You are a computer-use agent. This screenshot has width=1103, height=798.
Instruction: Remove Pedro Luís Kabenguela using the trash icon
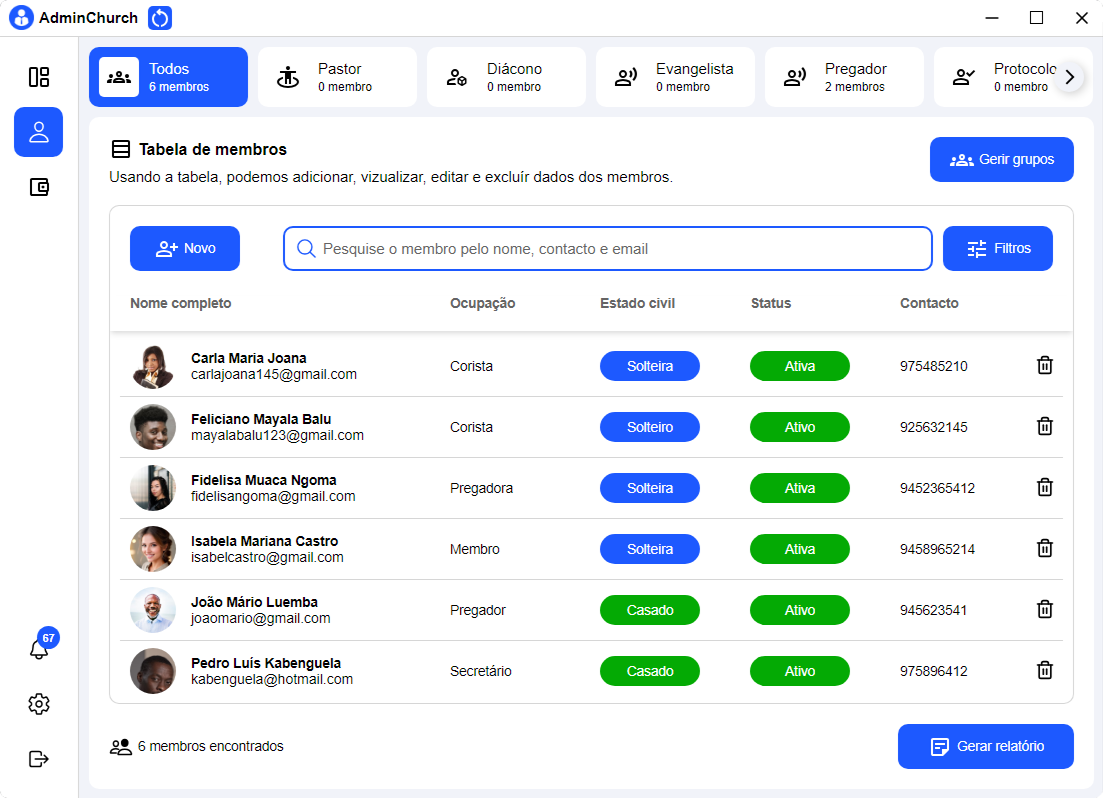pos(1044,671)
